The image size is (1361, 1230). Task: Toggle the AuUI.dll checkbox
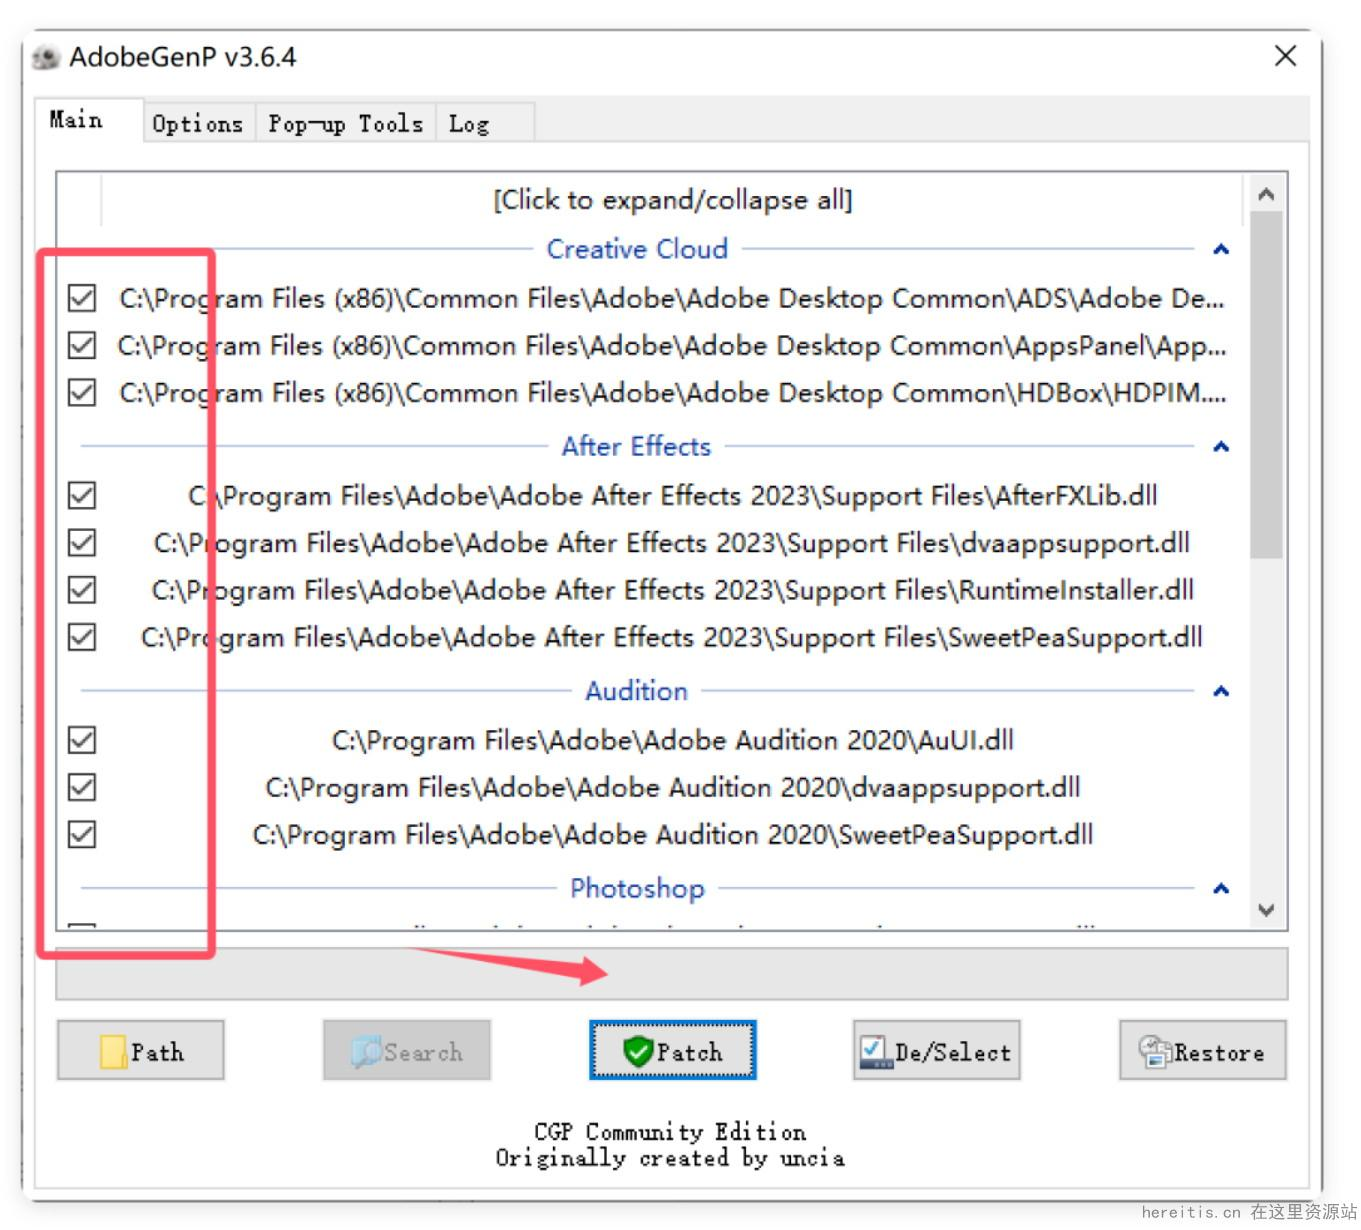point(82,740)
